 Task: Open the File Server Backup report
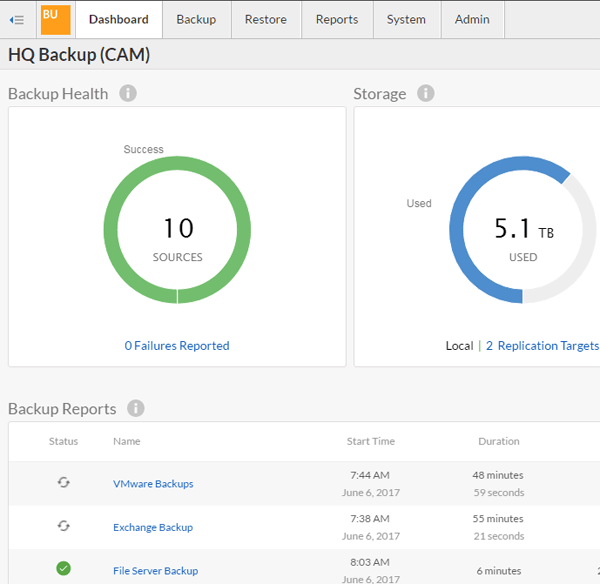[155, 571]
